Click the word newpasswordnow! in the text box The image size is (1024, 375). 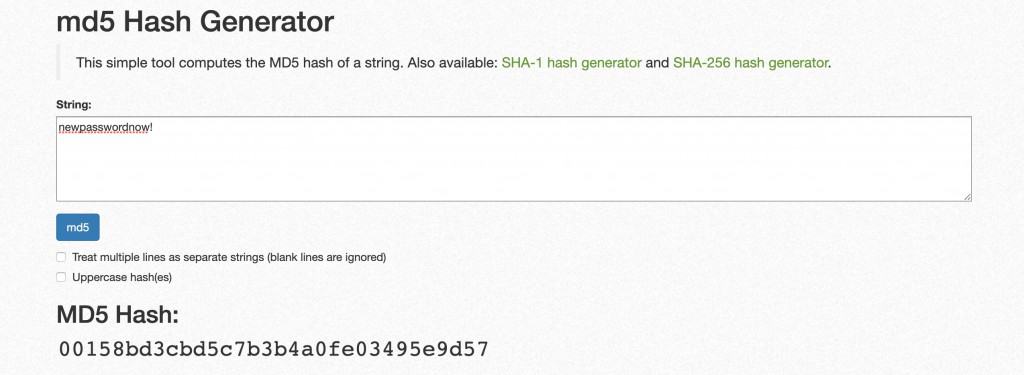pyautogui.click(x=105, y=127)
